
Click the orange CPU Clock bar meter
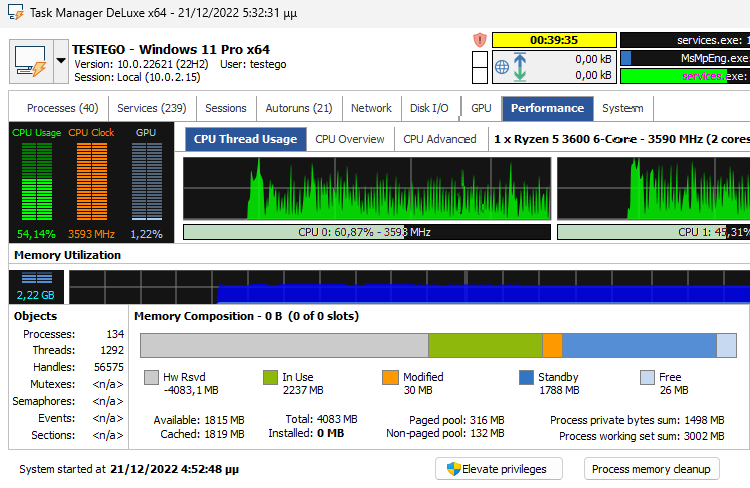[92, 182]
